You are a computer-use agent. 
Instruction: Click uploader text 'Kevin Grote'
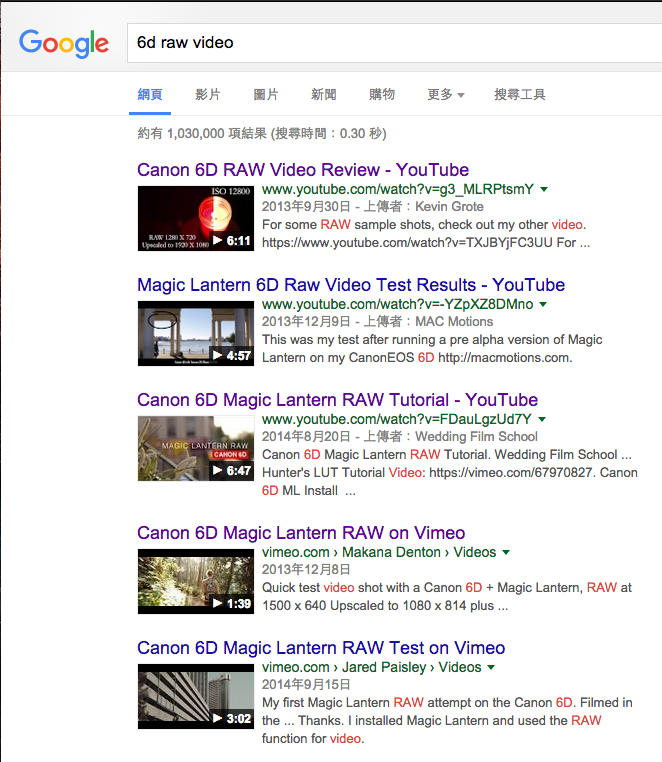tap(449, 207)
